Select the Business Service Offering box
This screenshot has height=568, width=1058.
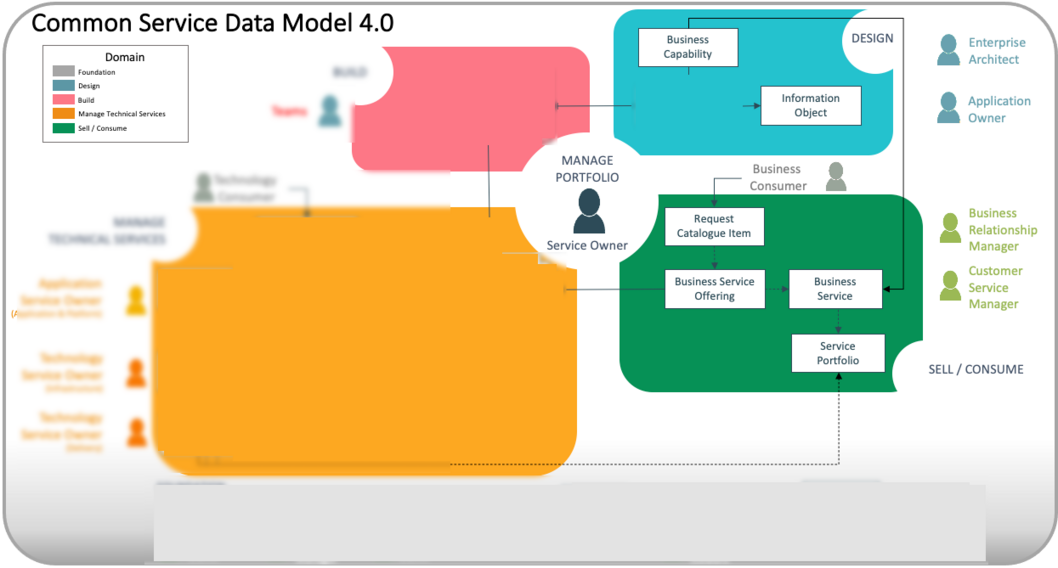tap(715, 289)
